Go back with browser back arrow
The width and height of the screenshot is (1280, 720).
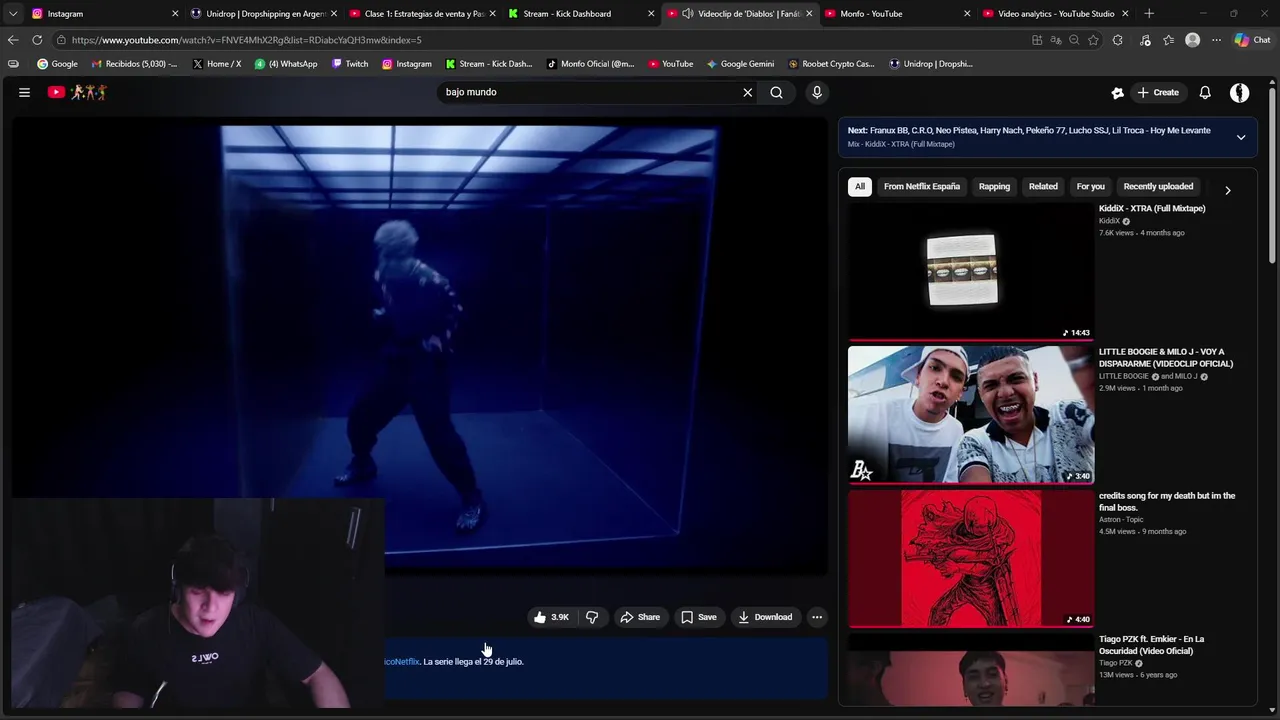pyautogui.click(x=12, y=40)
